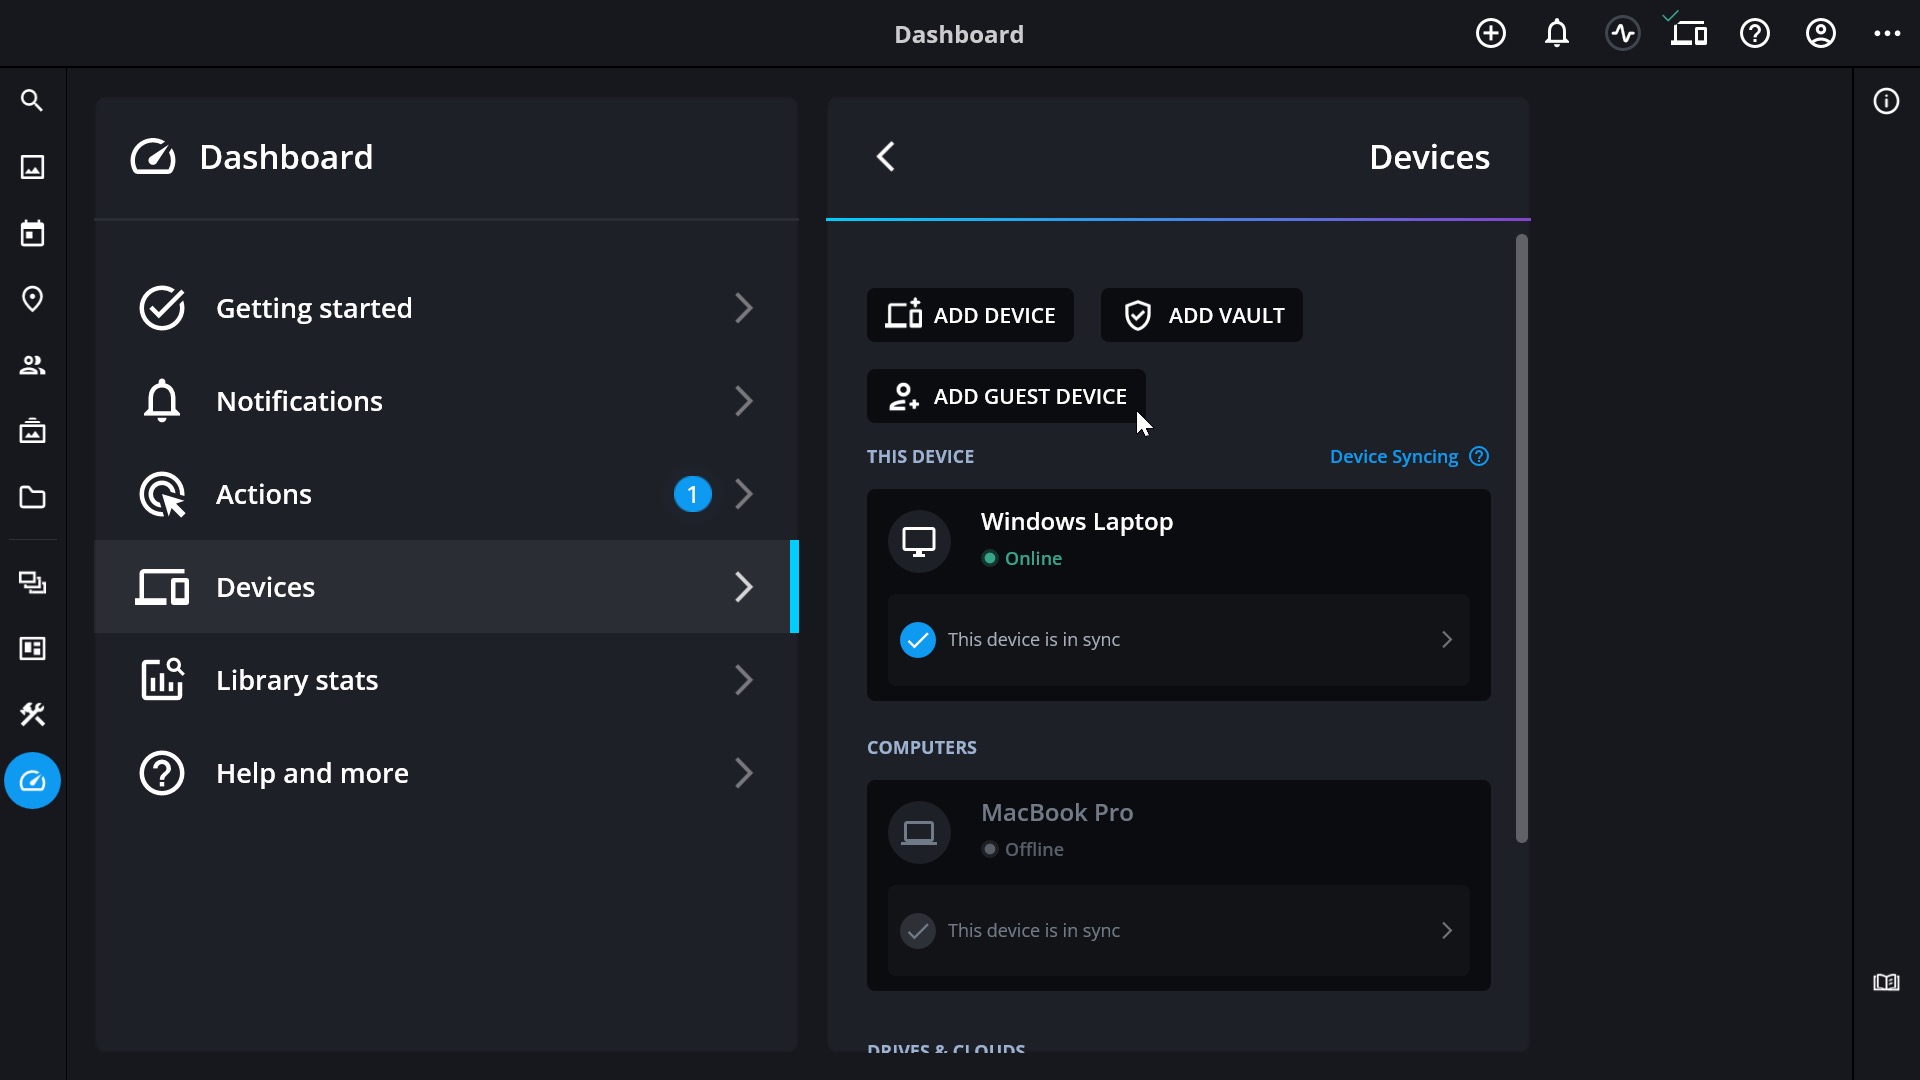Open the tools icon in sidebar
The width and height of the screenshot is (1920, 1080).
pos(32,714)
